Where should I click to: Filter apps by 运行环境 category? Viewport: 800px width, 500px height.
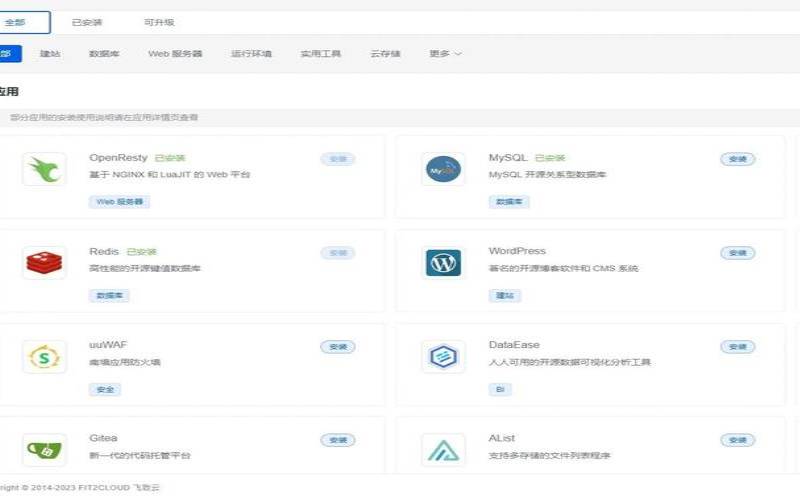pos(251,54)
